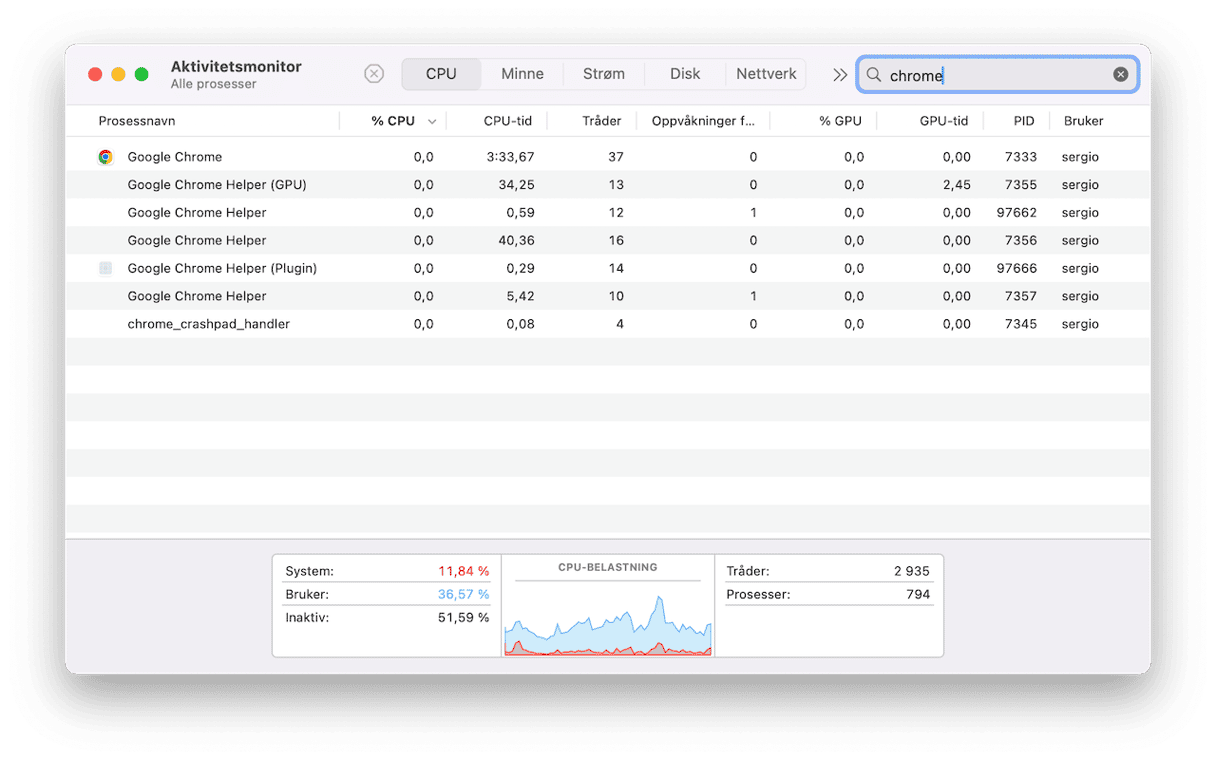This screenshot has width=1216, height=760.
Task: Clear the search field text
Action: coord(1121,75)
